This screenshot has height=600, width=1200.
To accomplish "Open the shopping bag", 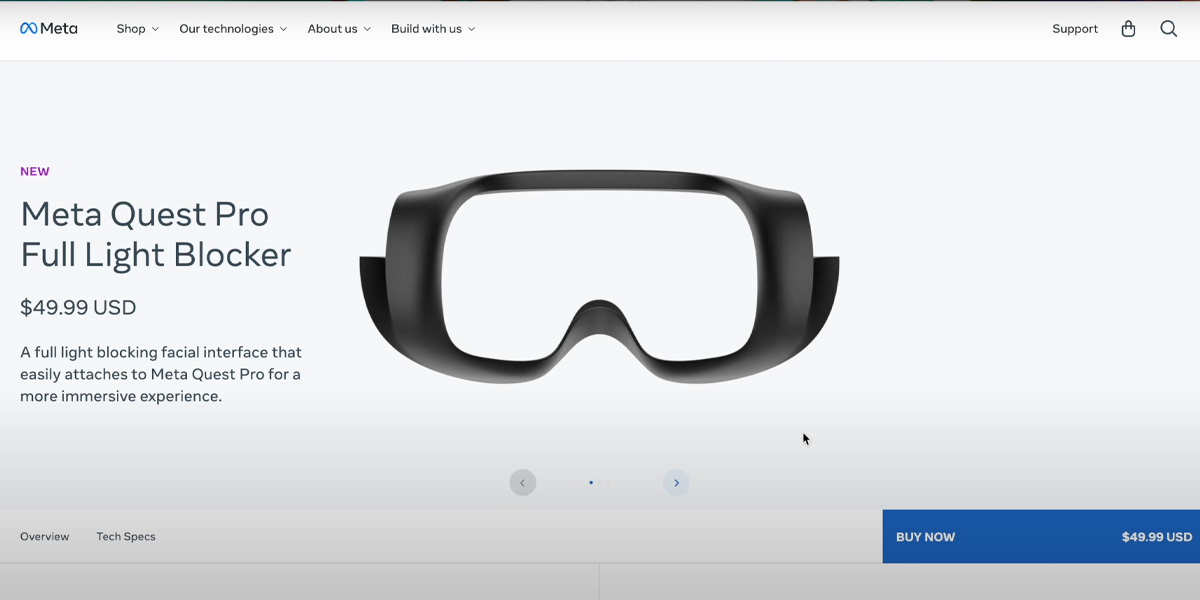I will 1128,29.
